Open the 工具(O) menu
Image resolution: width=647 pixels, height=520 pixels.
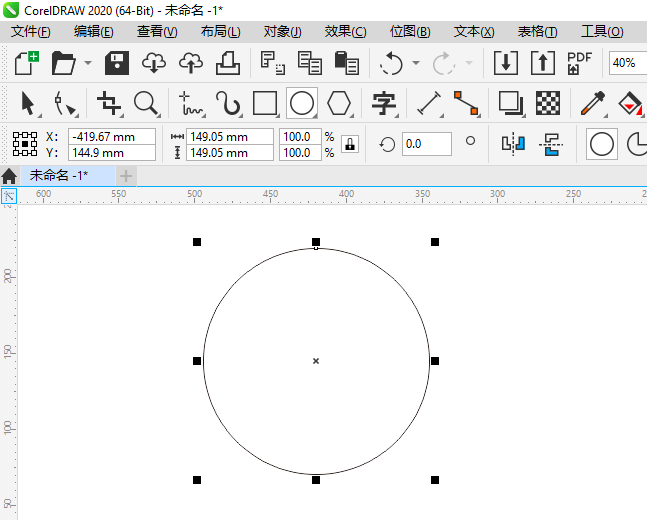(602, 31)
